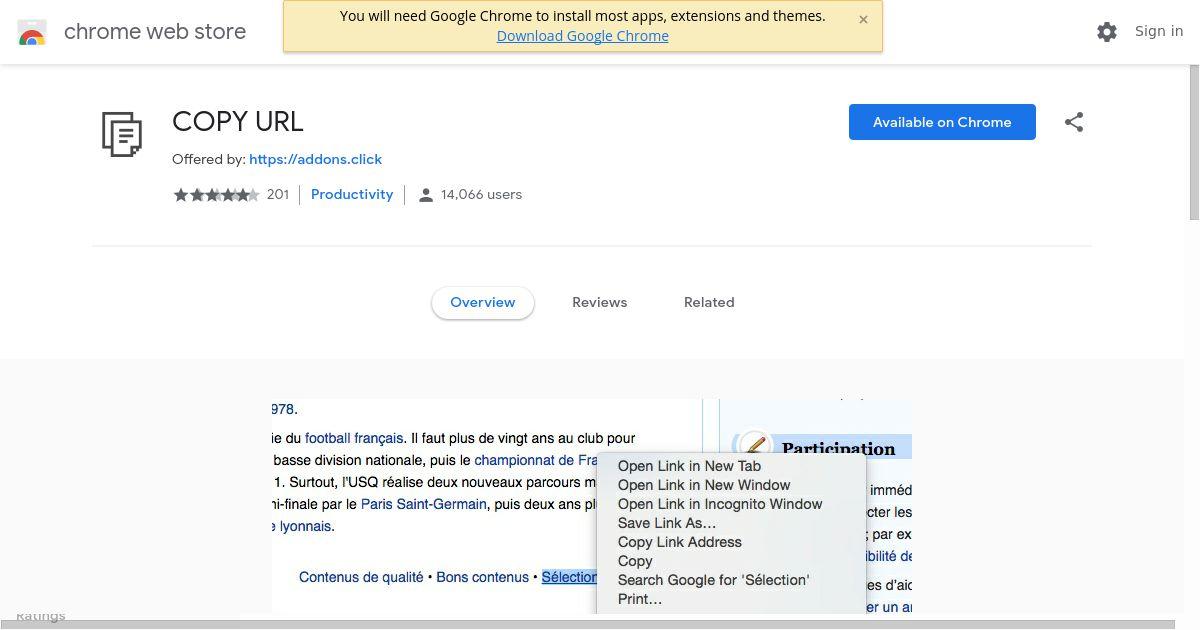
Task: Click the users person icon
Action: 426,195
